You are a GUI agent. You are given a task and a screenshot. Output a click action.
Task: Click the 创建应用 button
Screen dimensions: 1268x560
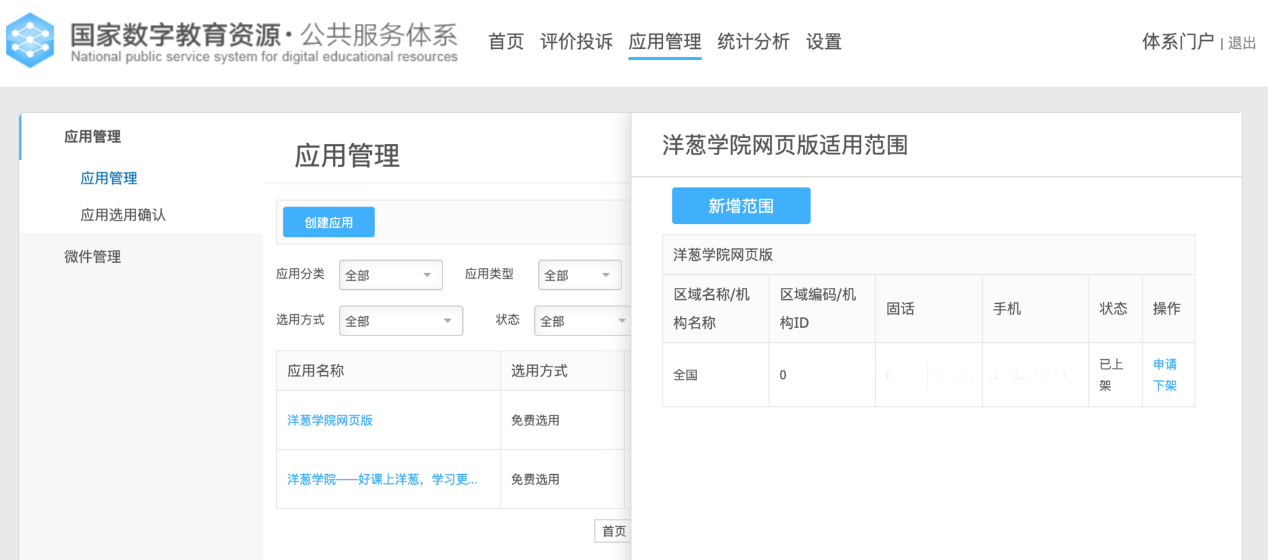tap(328, 222)
